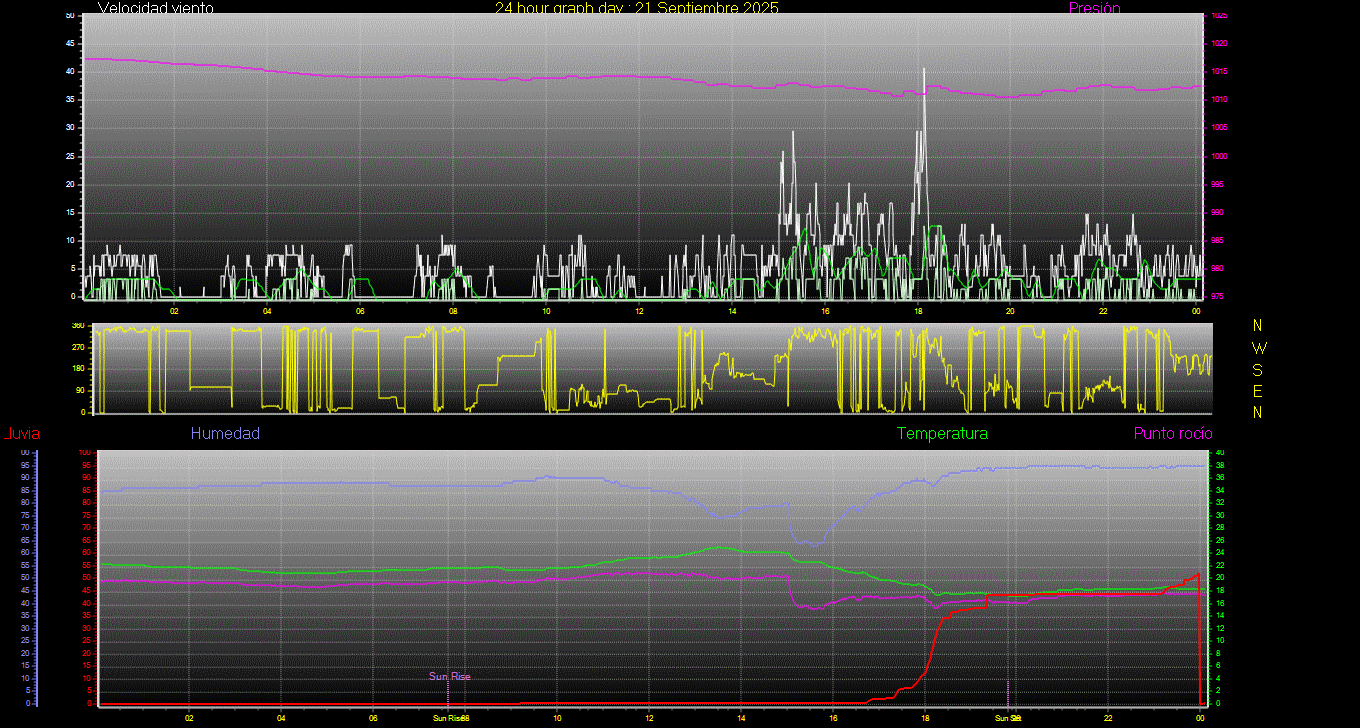1360x728 pixels.
Task: Click the 'E' compass direction letter
Action: pos(1257,391)
